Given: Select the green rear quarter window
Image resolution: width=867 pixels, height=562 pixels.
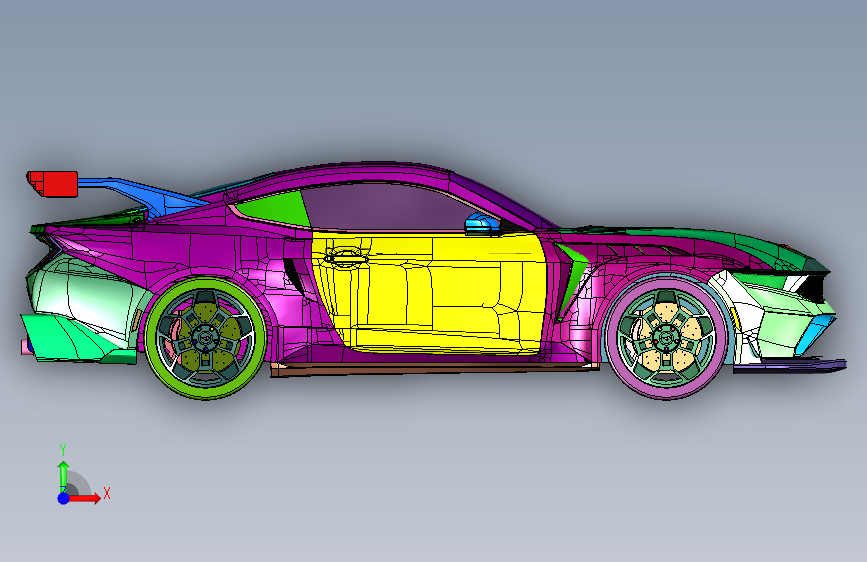Looking at the screenshot, I should pyautogui.click(x=276, y=207).
